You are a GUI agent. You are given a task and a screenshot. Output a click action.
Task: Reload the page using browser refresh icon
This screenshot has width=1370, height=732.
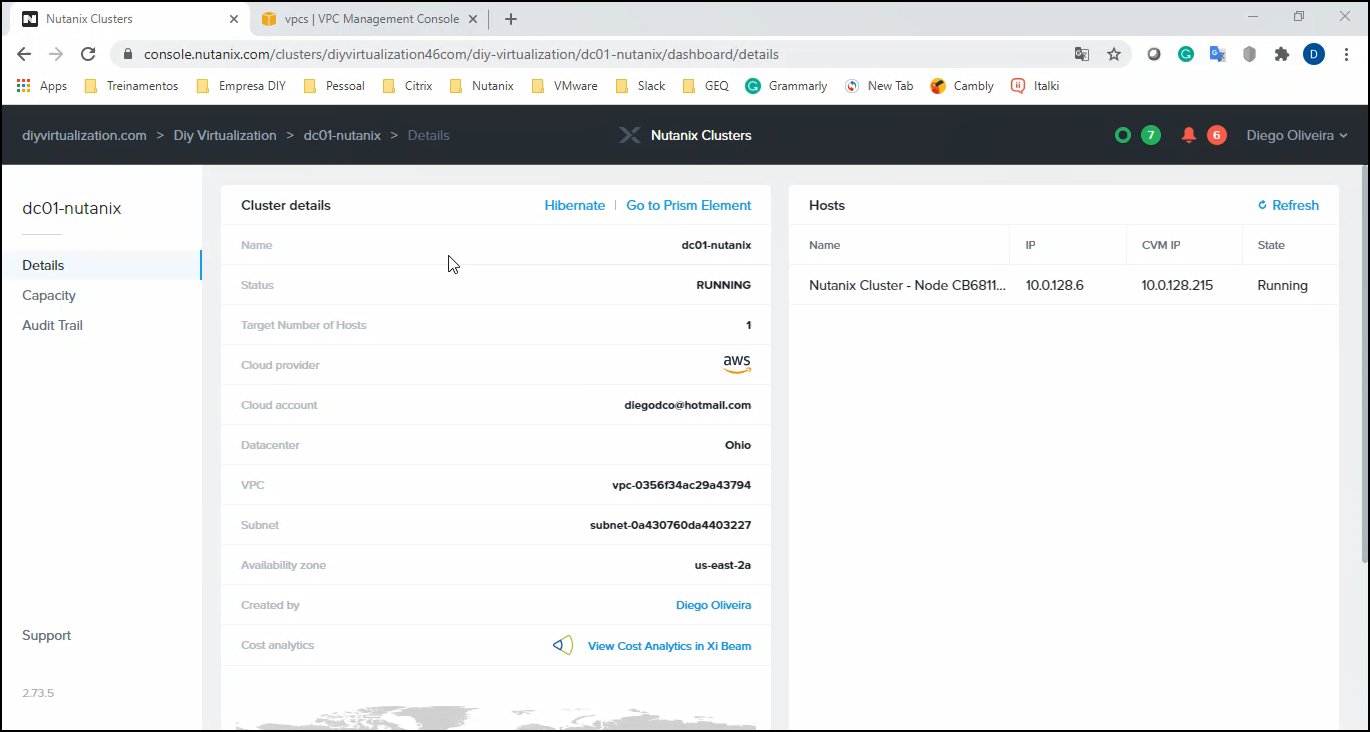pyautogui.click(x=88, y=54)
